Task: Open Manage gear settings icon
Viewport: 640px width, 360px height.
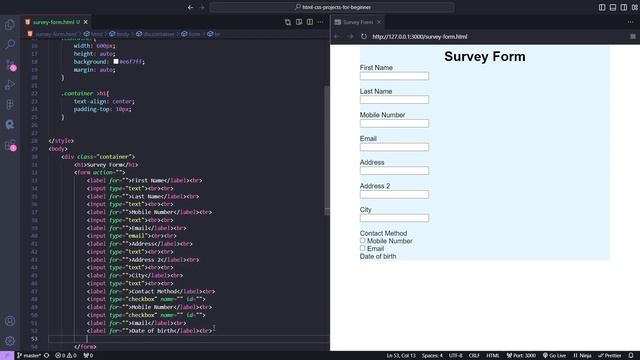Action: point(10,340)
